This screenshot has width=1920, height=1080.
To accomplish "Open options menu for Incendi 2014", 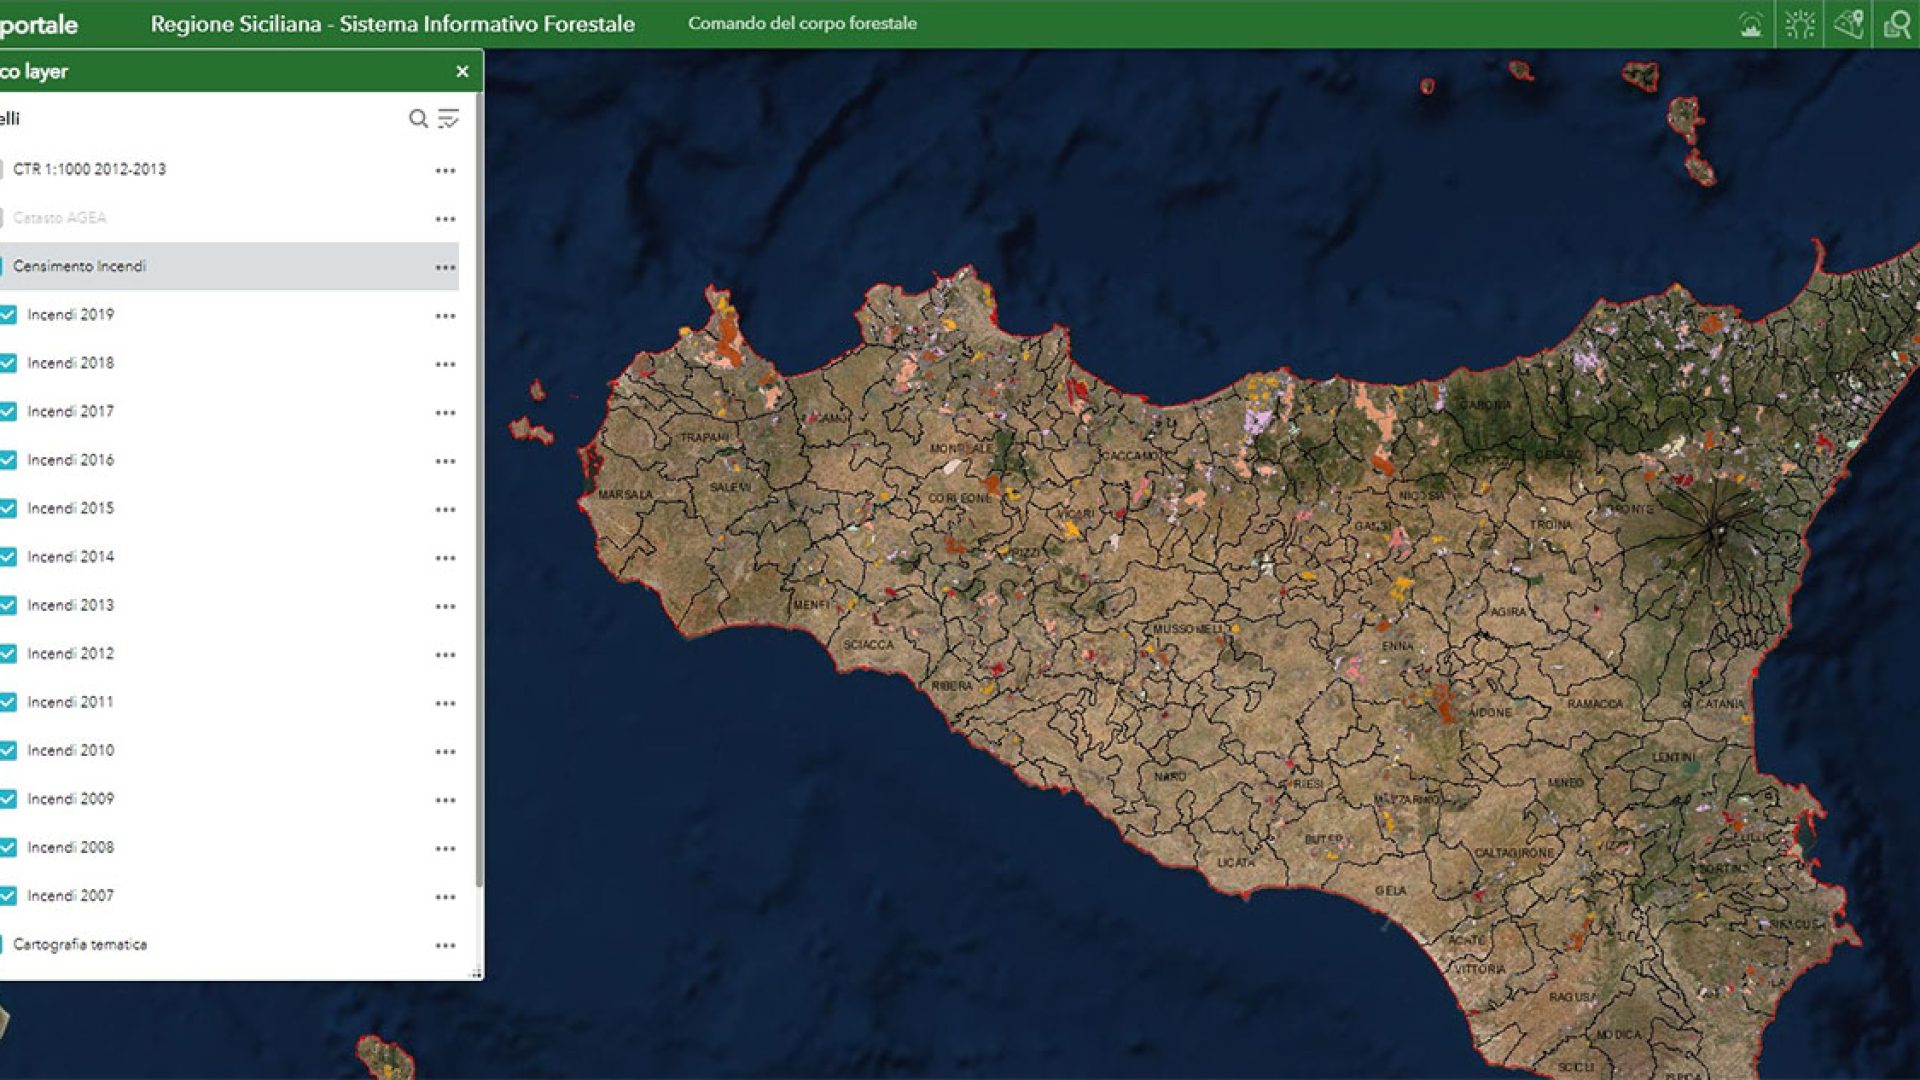I will click(x=445, y=559).
